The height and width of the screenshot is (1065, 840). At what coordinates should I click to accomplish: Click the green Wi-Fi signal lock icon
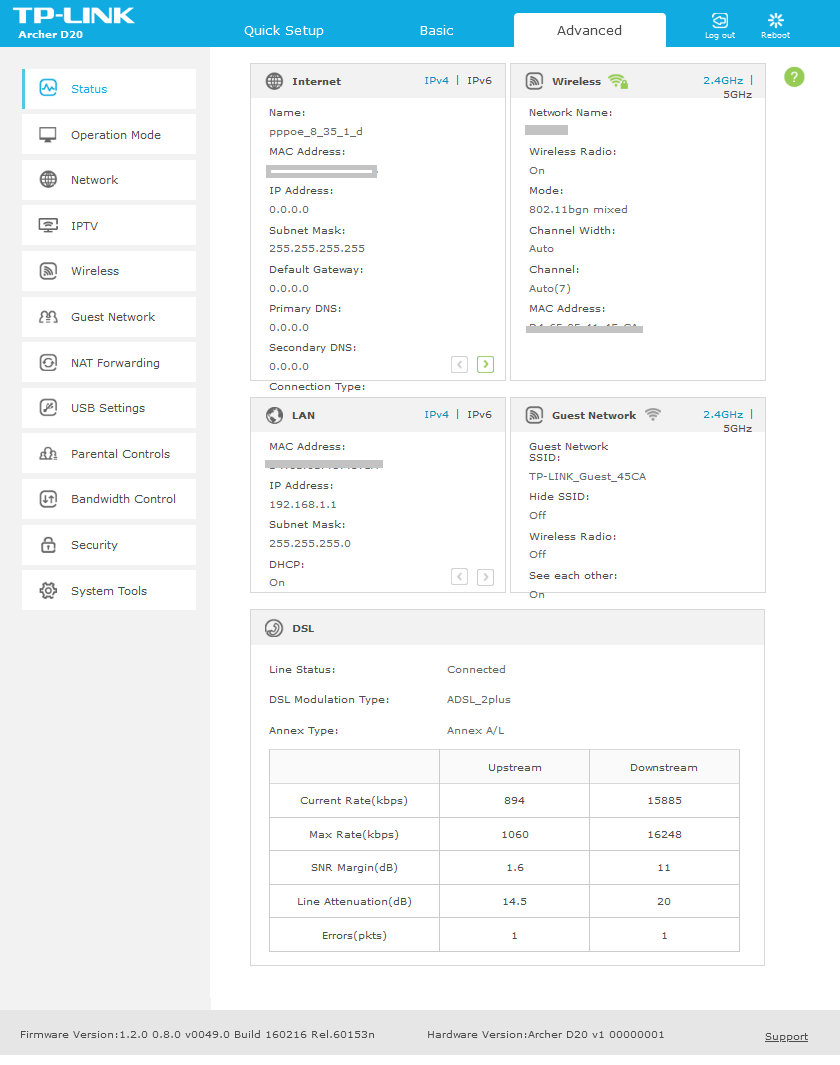(618, 81)
